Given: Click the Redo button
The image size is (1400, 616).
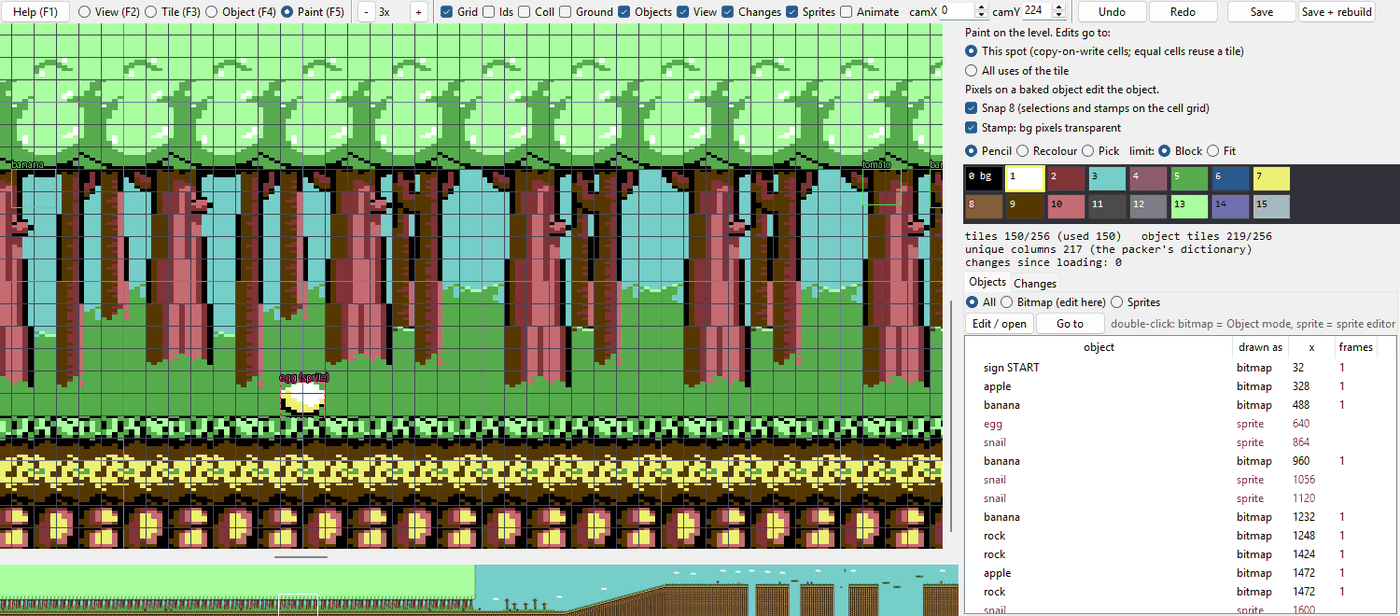Looking at the screenshot, I should pos(1183,12).
